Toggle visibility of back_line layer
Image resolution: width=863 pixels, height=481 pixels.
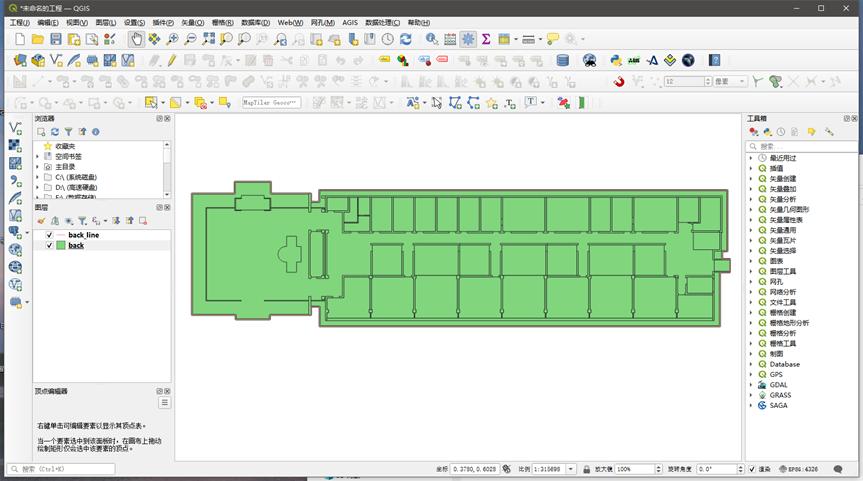[49, 235]
